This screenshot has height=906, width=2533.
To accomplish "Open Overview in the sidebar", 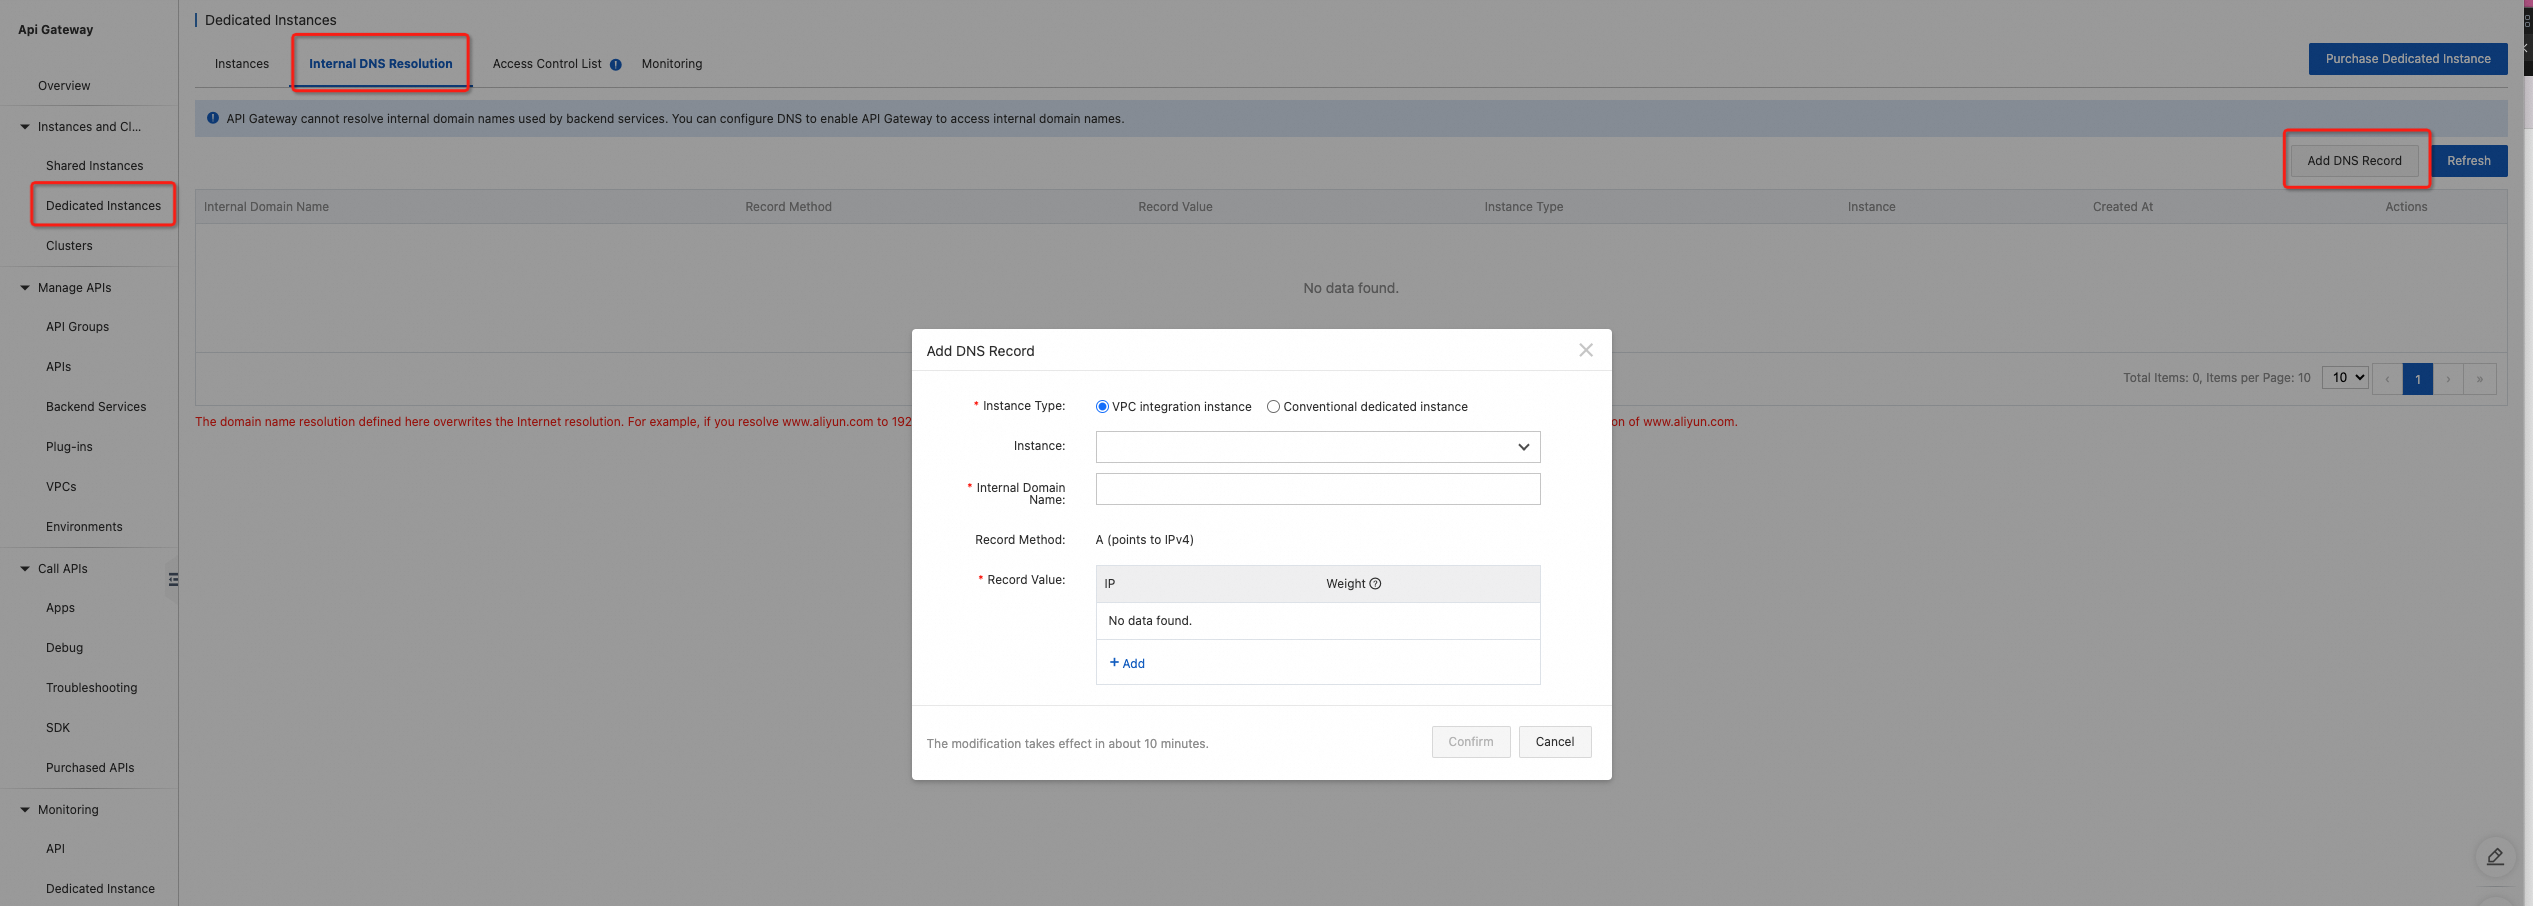I will [64, 86].
